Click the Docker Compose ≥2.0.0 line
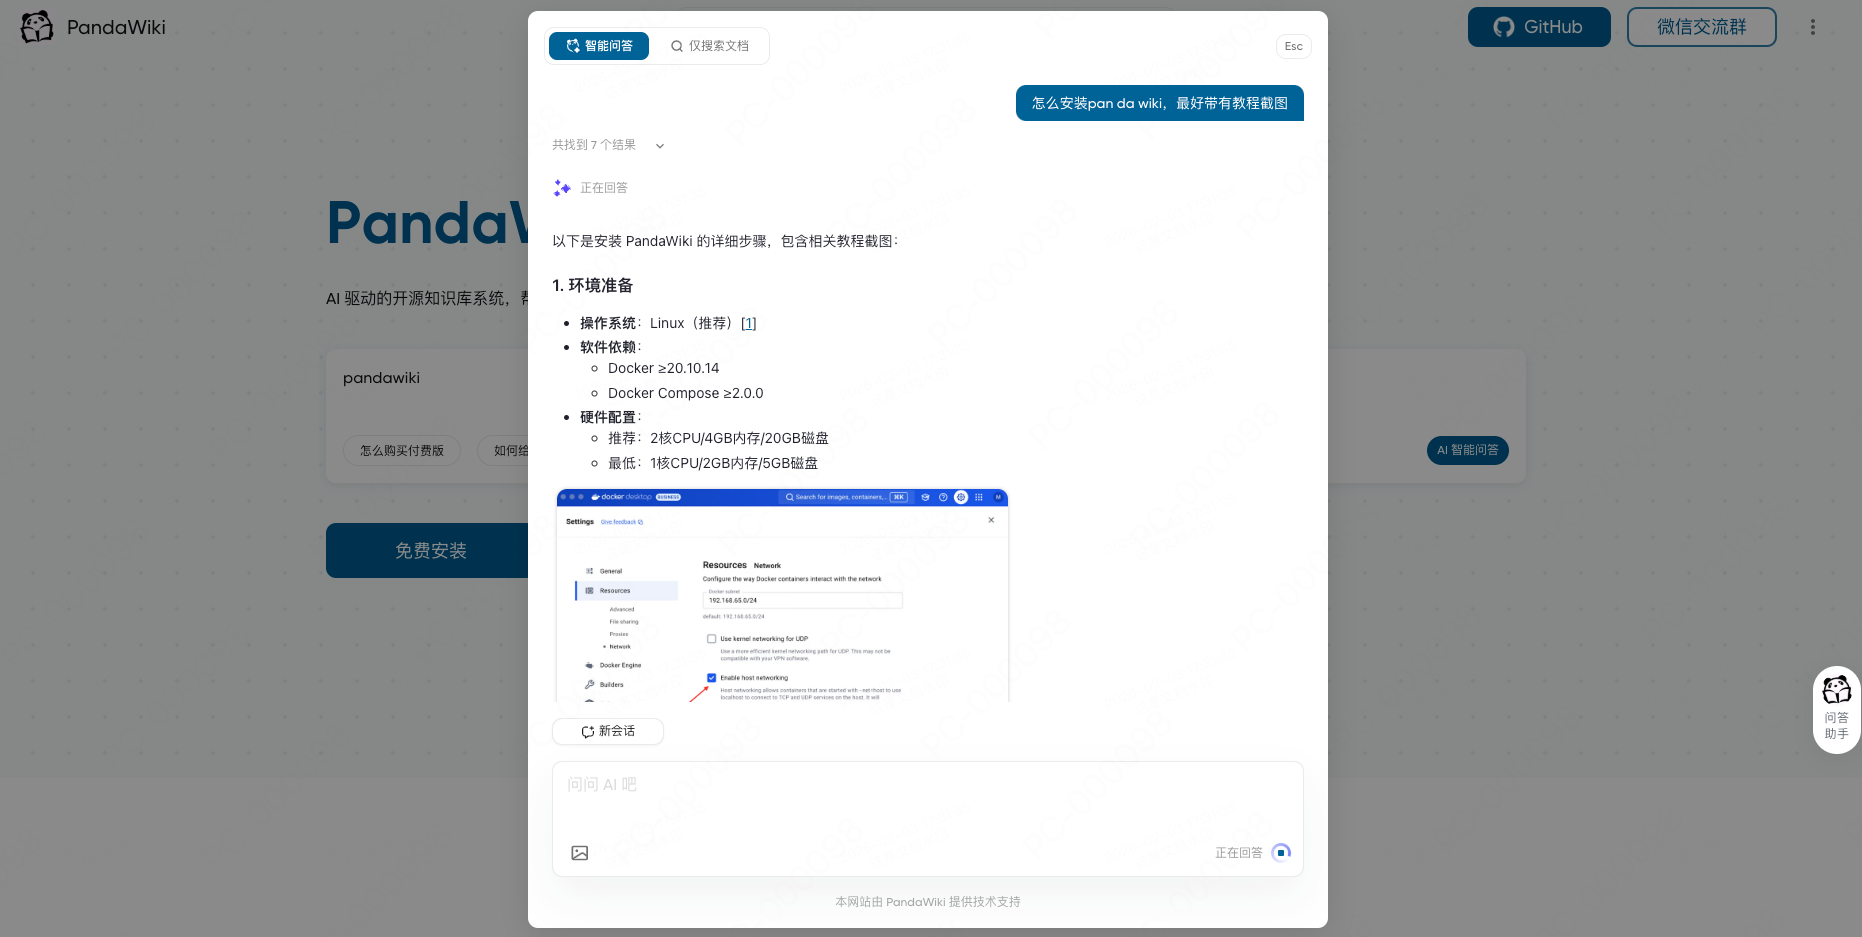This screenshot has height=937, width=1862. click(x=685, y=393)
